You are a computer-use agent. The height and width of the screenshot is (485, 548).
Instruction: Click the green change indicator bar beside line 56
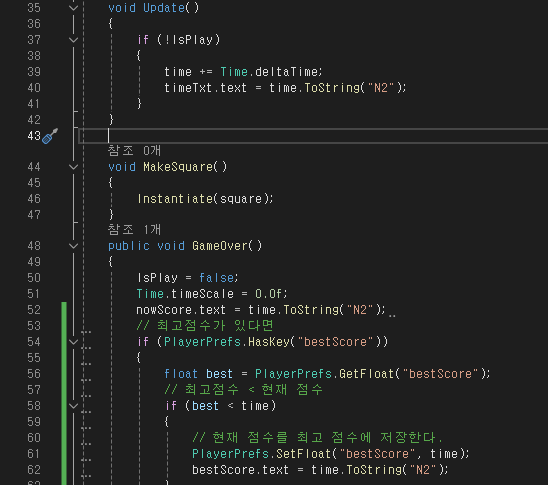tap(64, 374)
